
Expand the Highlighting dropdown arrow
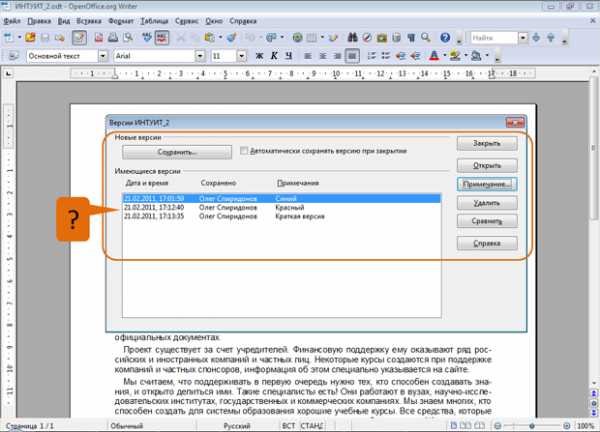pyautogui.click(x=466, y=56)
